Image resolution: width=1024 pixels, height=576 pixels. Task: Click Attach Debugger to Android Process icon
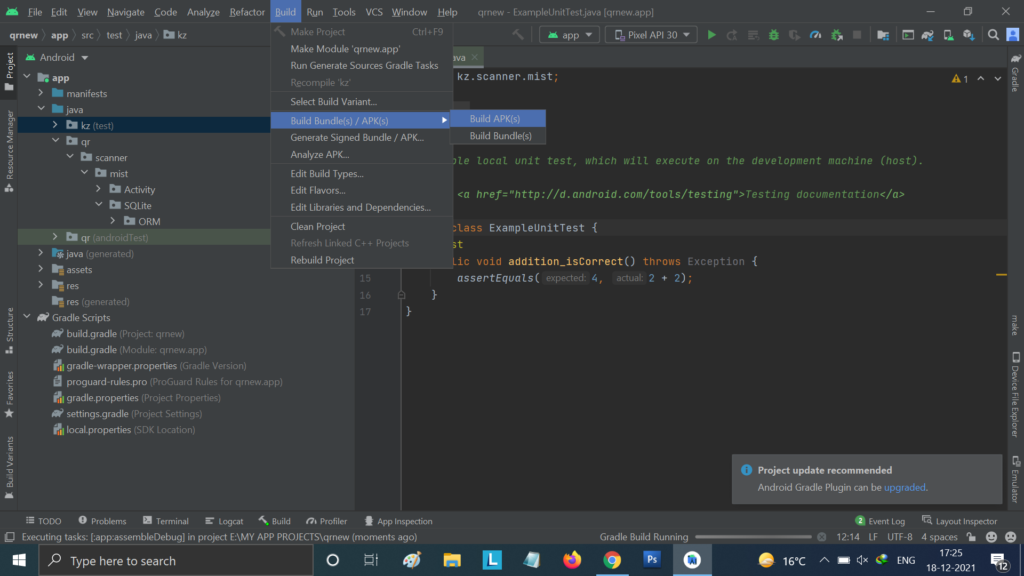coord(837,35)
